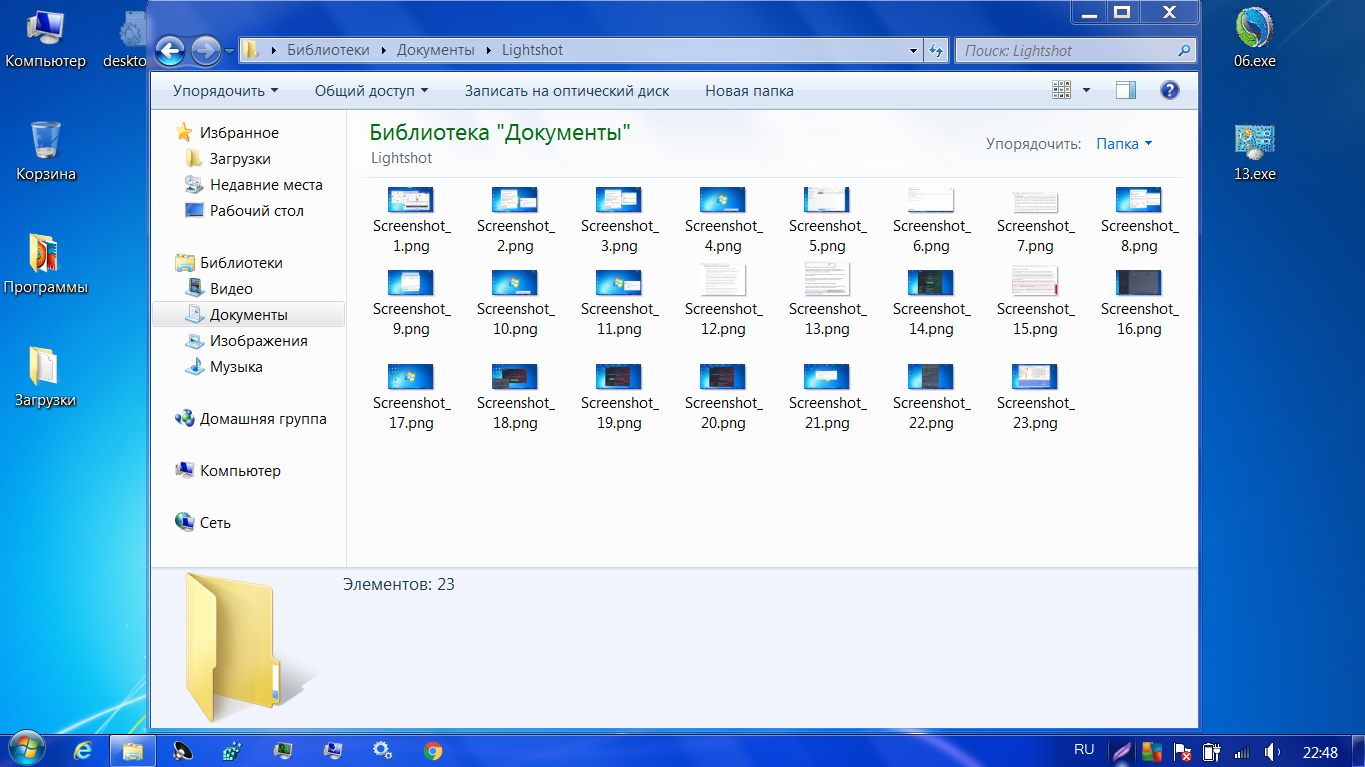Select Изображения in the navigation pane
Viewport: 1365px width, 767px height.
click(258, 341)
